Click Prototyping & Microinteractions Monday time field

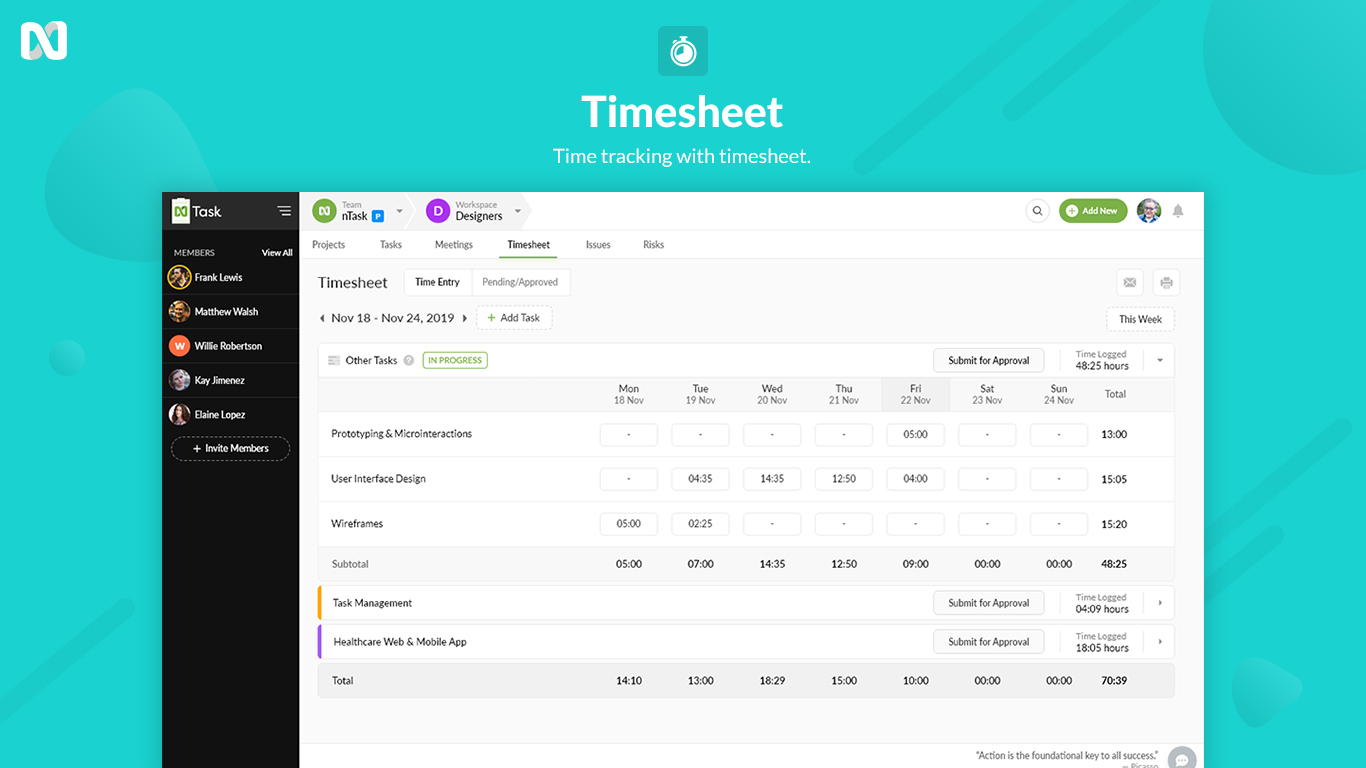click(x=629, y=435)
